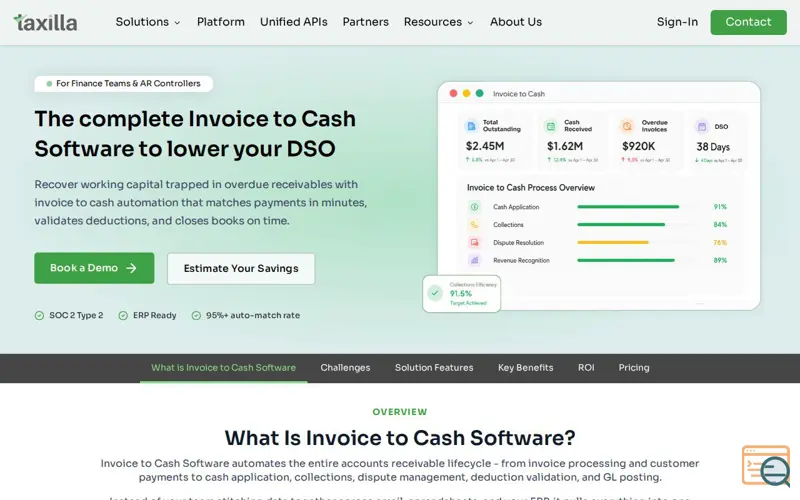Select the Pricing tab
Screen dimensions: 800x500
634,368
